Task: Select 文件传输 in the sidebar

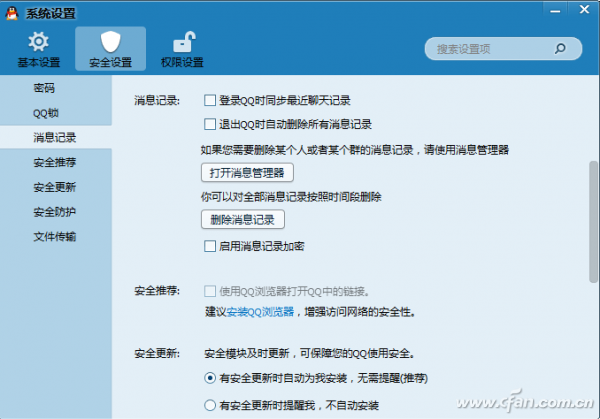Action: (56, 236)
